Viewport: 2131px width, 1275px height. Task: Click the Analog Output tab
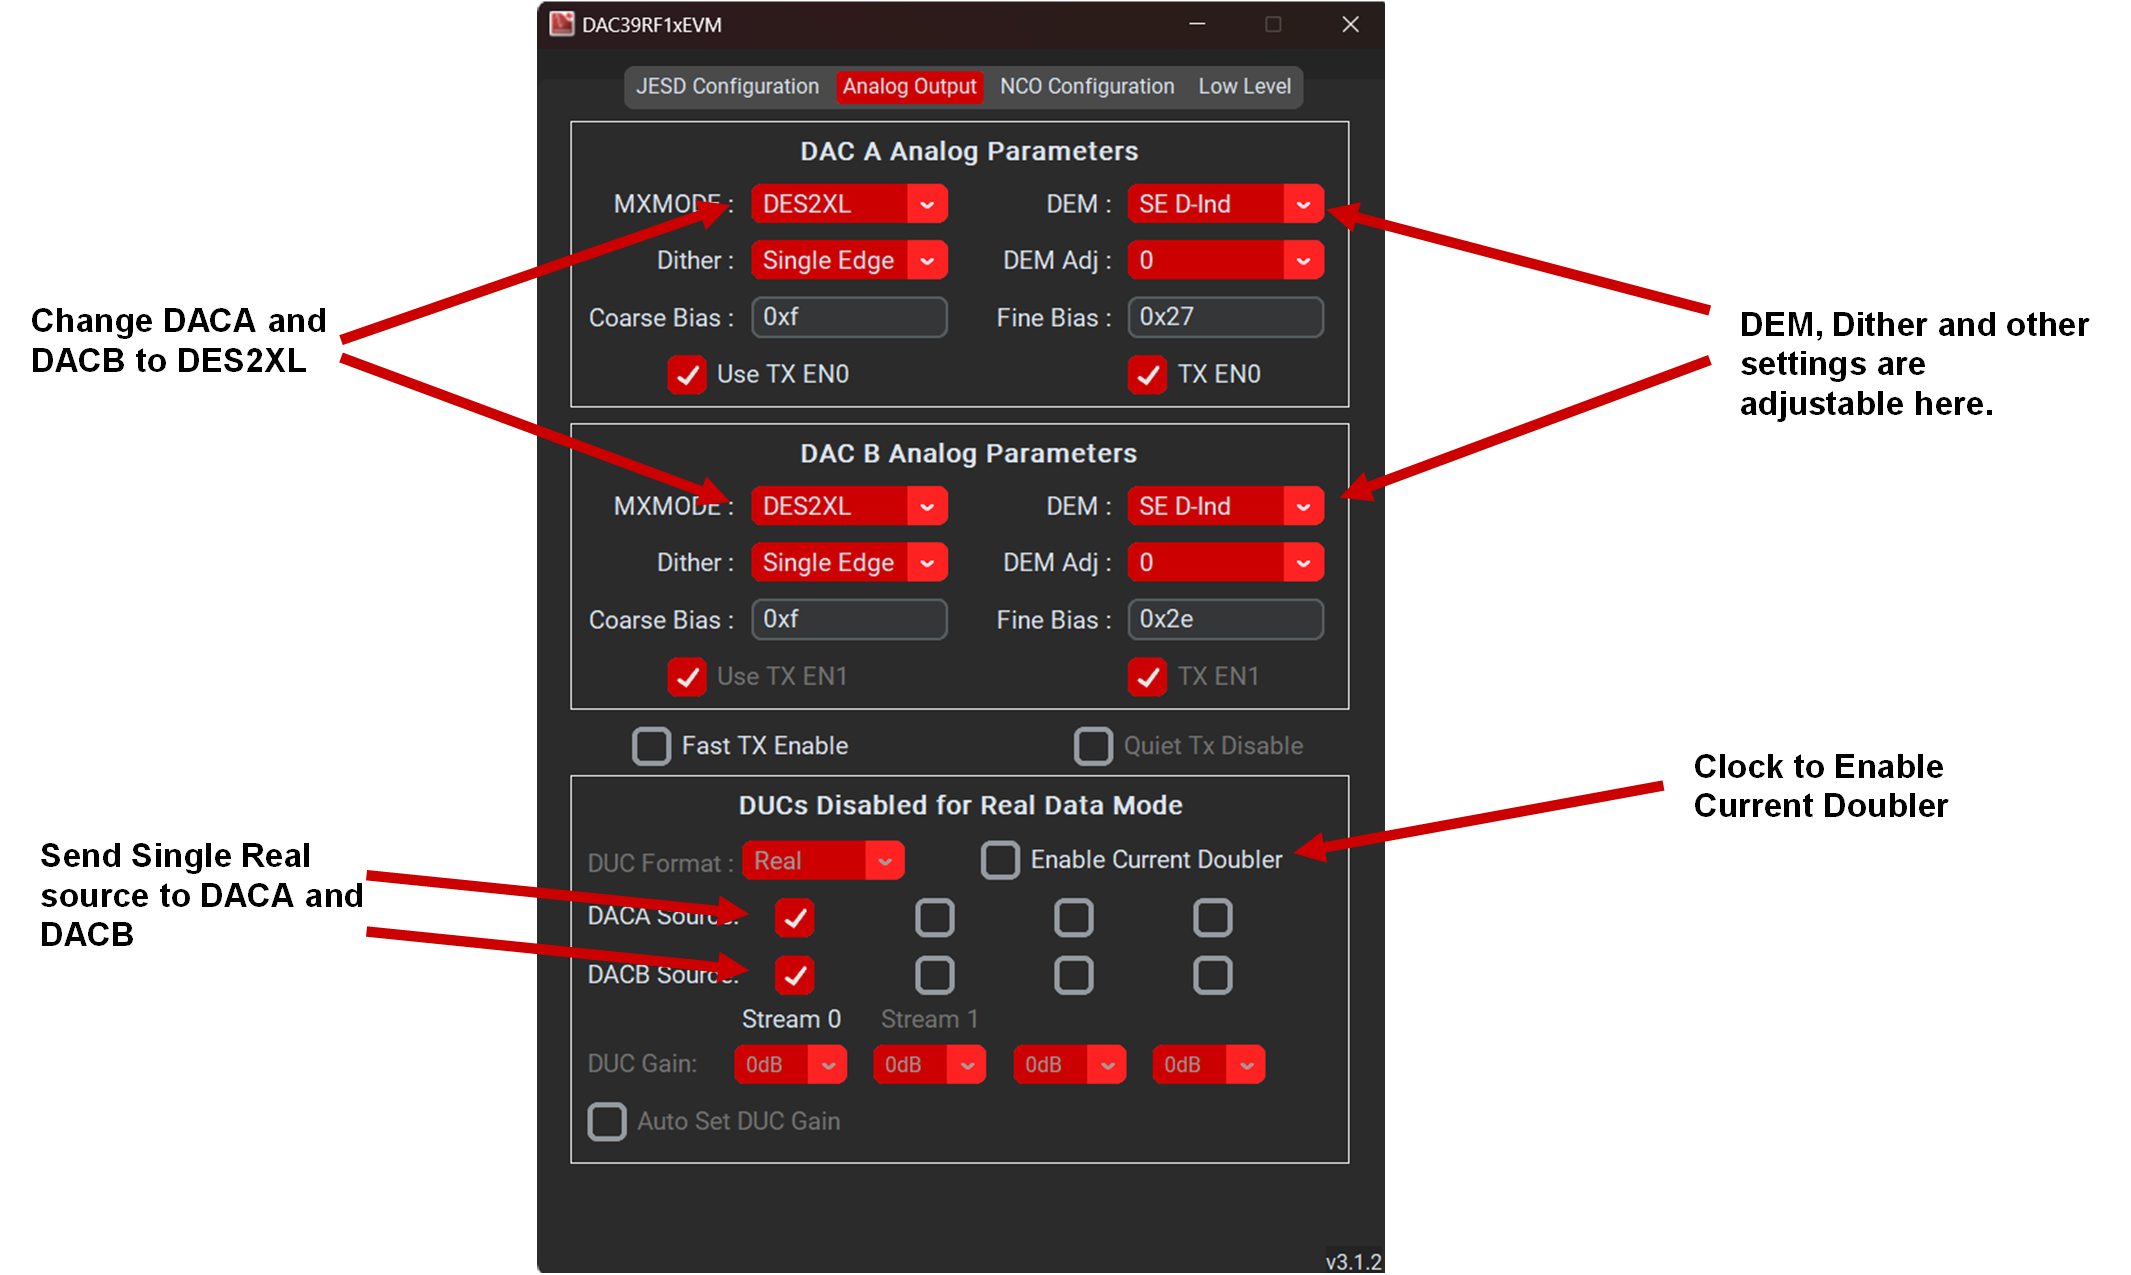tap(909, 86)
